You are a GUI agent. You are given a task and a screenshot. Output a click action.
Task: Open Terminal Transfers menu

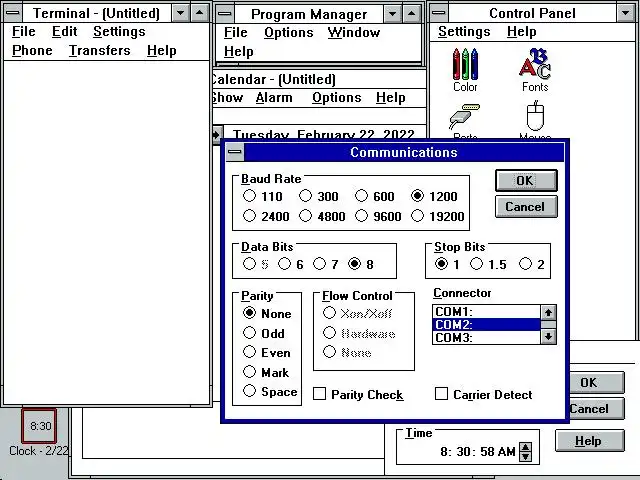(x=100, y=51)
